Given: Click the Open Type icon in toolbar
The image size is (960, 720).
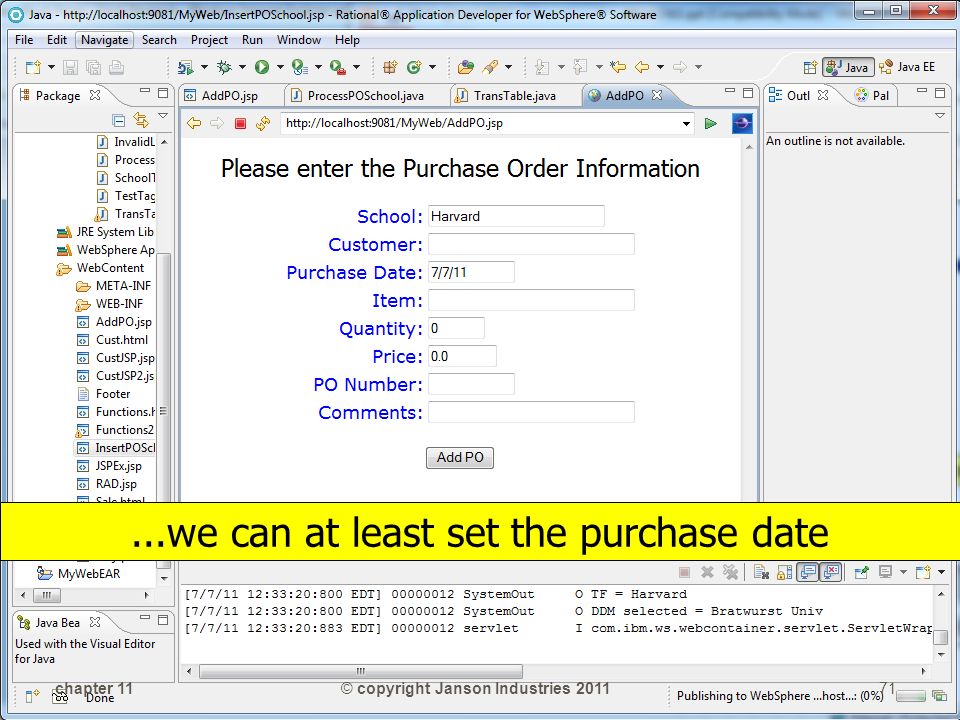Looking at the screenshot, I should pos(466,67).
